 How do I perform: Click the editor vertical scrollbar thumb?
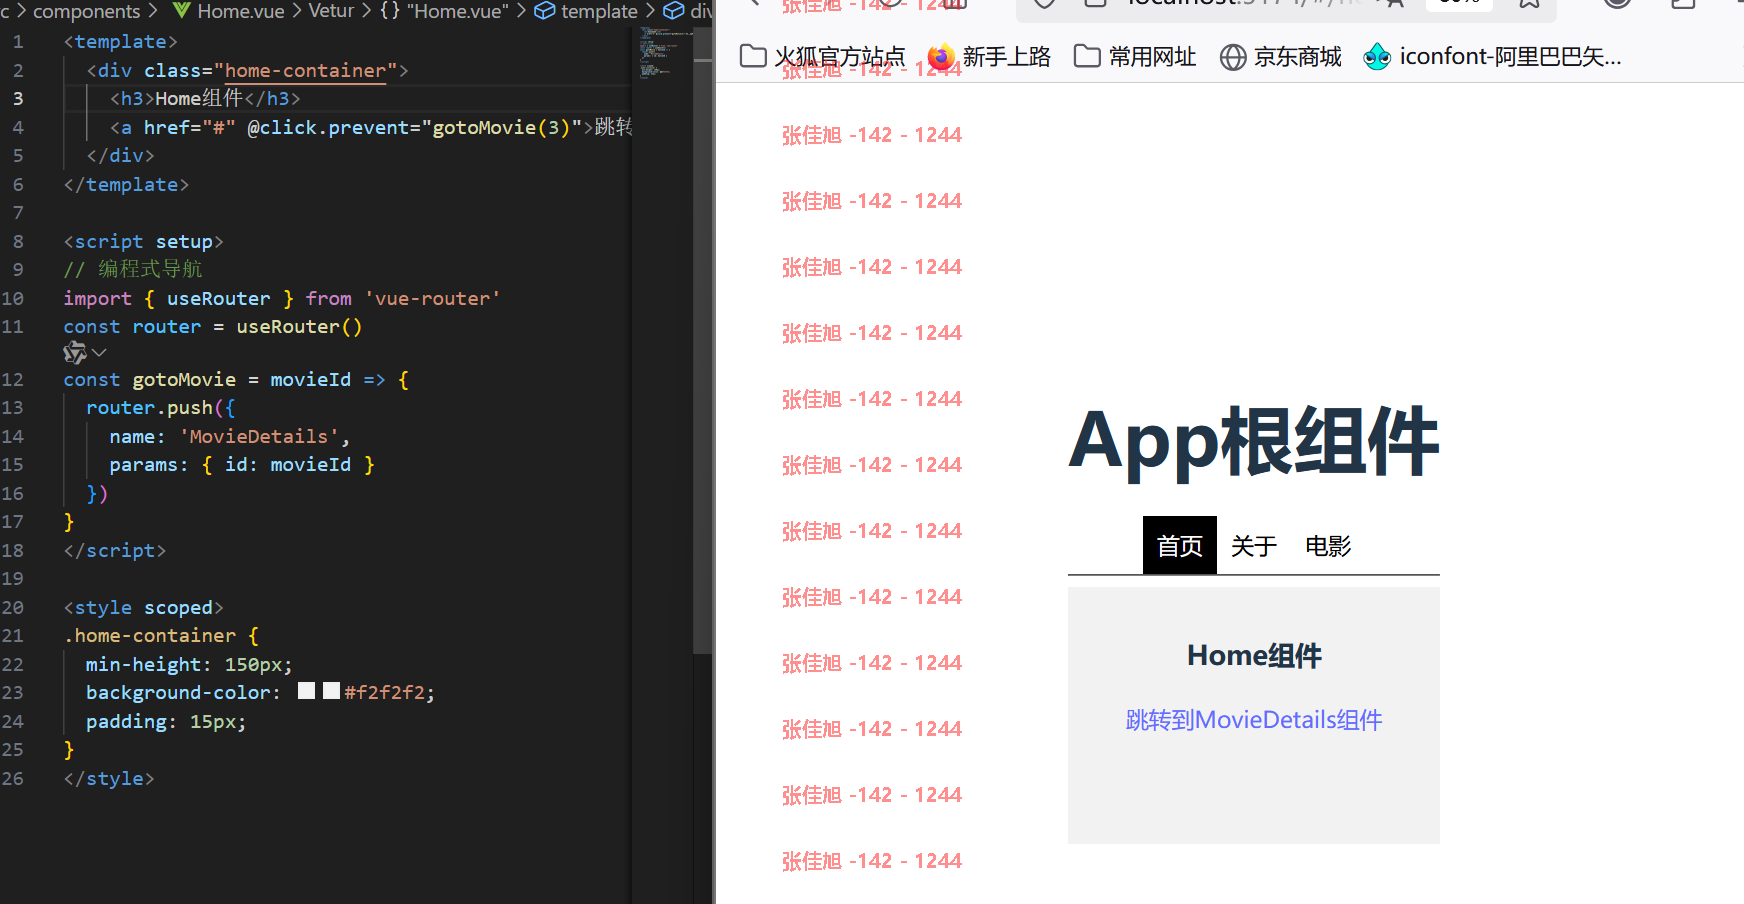click(702, 340)
